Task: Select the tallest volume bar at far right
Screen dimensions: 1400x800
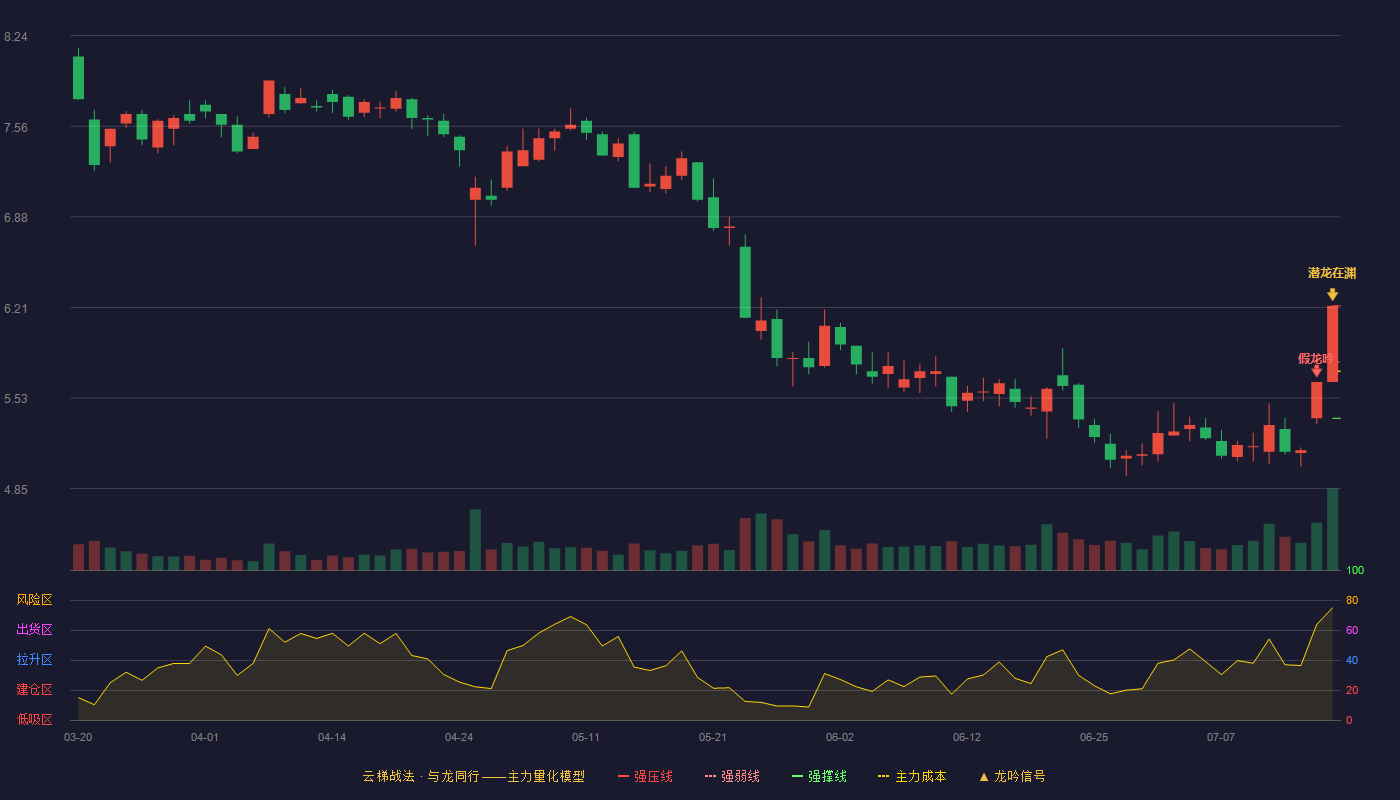Action: pos(1332,529)
